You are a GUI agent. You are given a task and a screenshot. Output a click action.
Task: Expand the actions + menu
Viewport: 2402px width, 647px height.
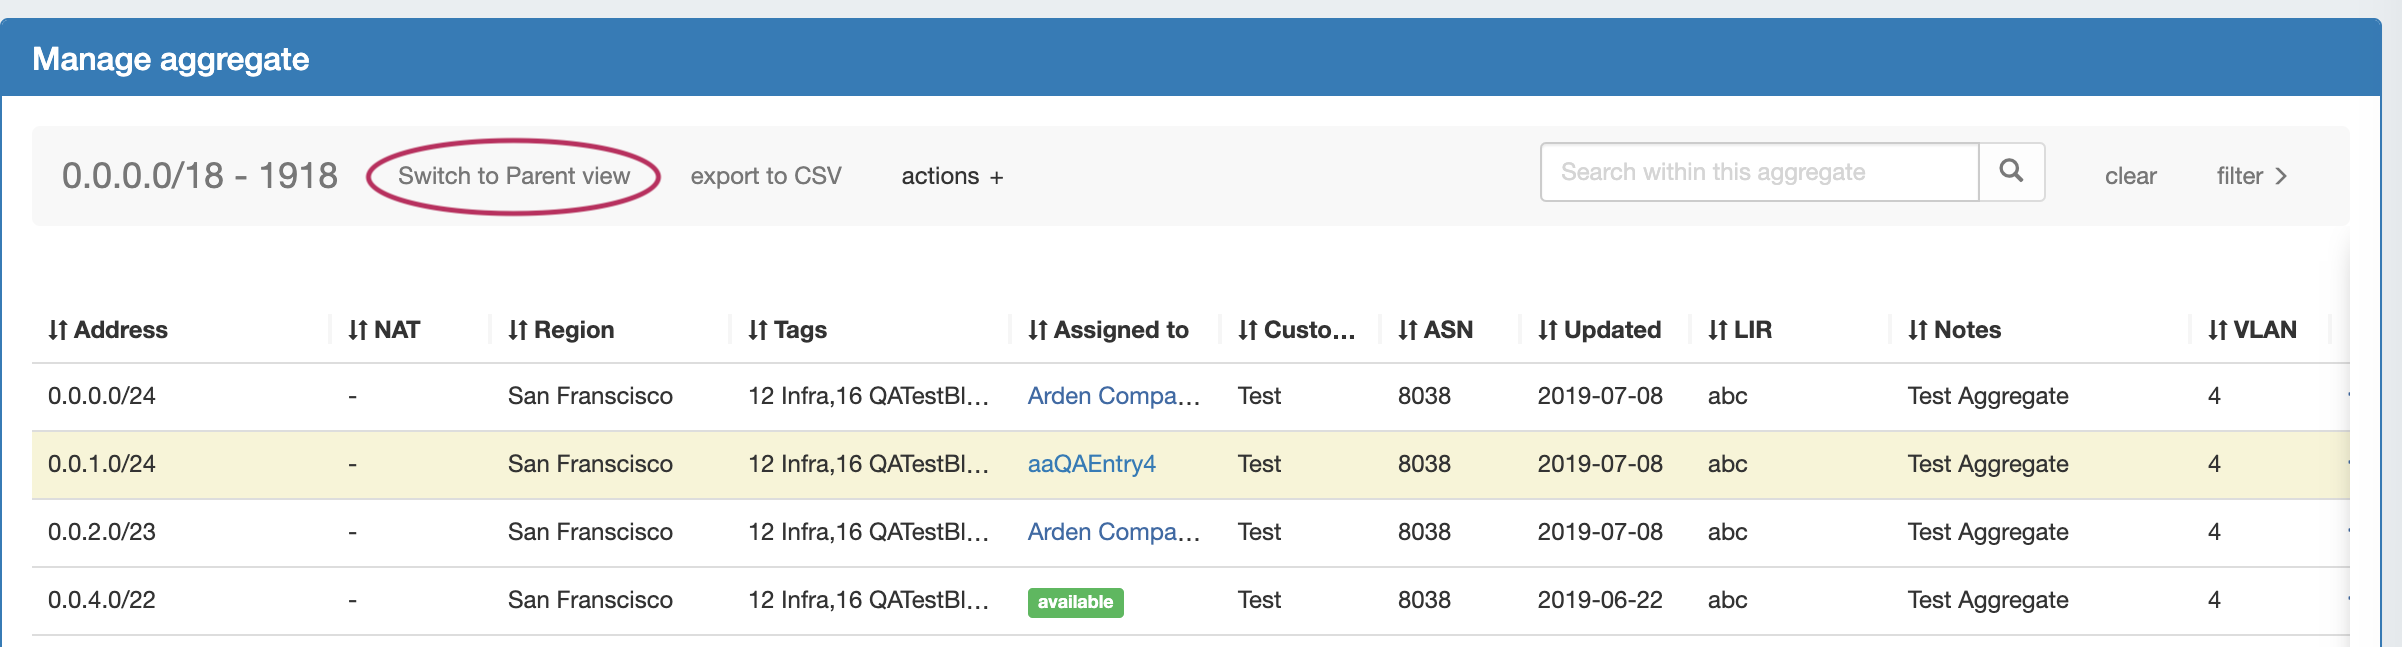click(x=952, y=176)
